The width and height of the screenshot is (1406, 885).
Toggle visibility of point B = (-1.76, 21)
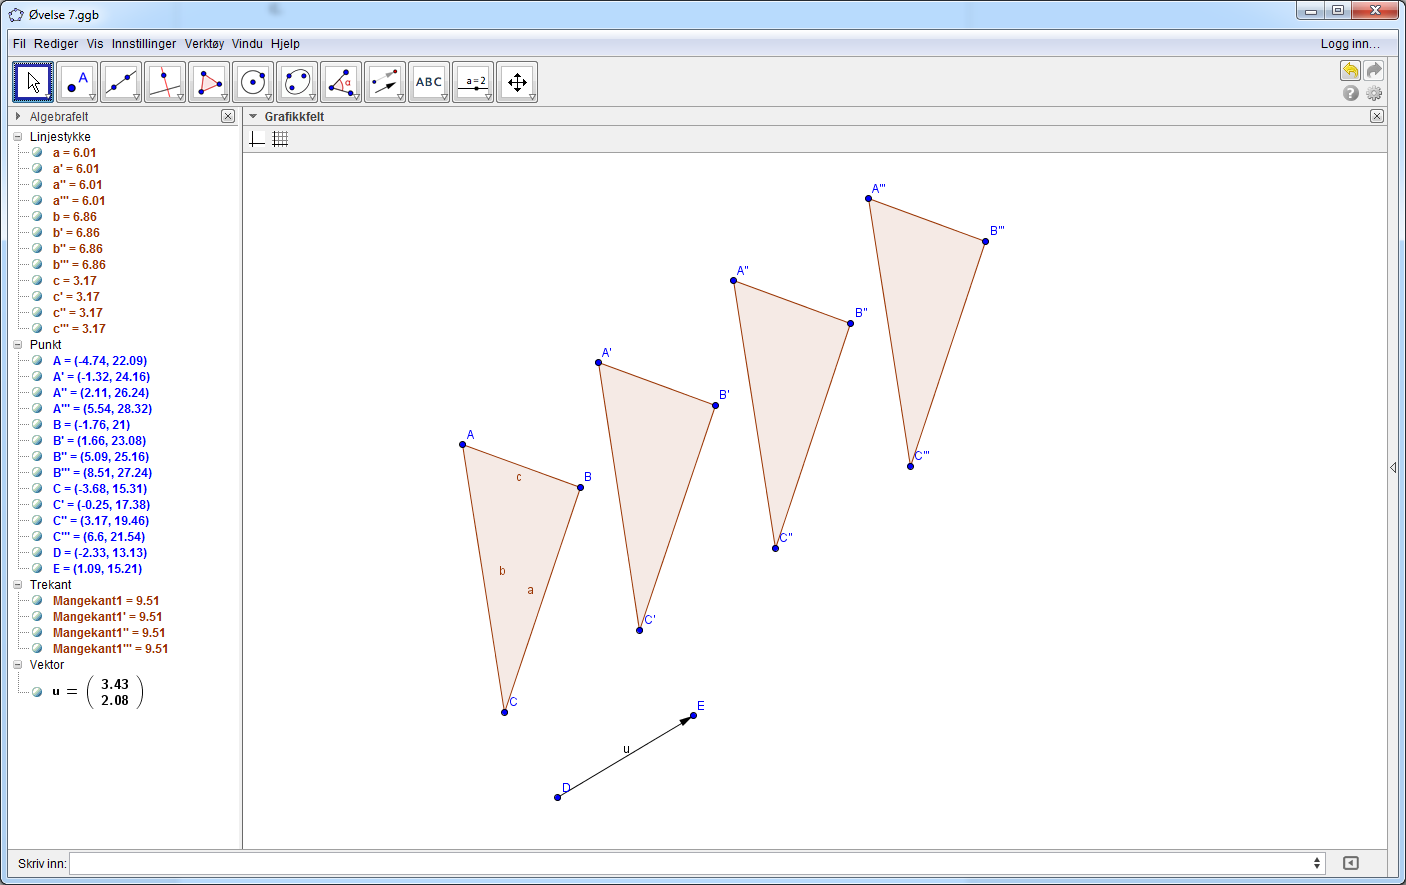click(37, 425)
